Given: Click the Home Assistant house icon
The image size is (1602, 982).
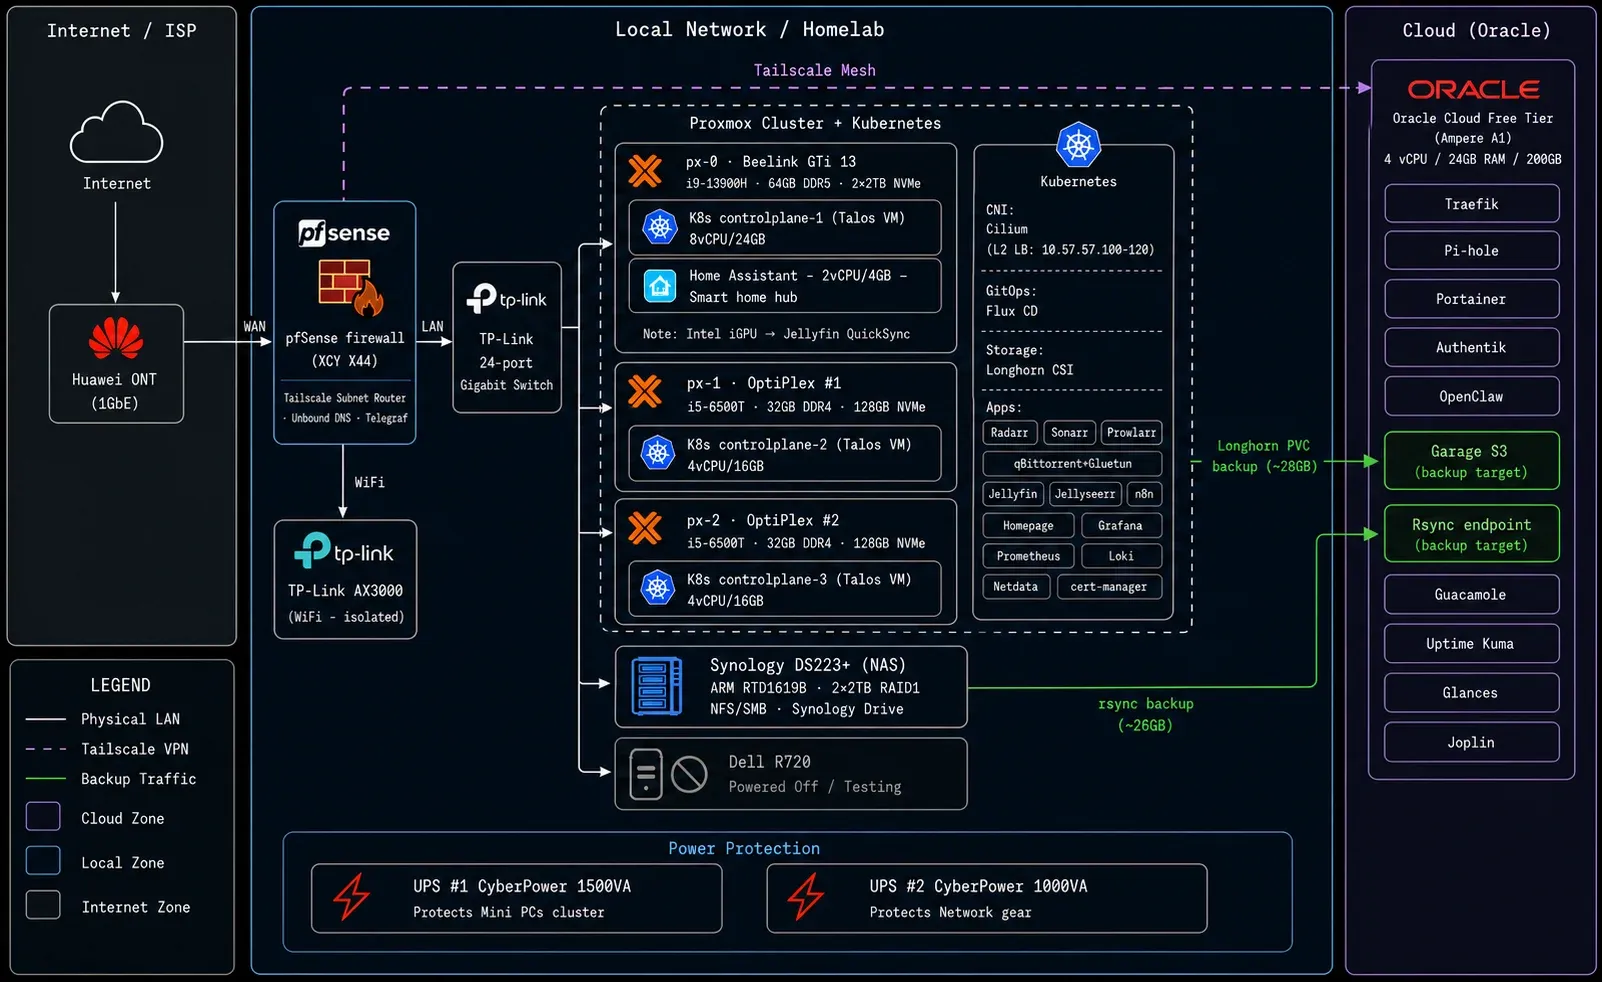Looking at the screenshot, I should (660, 286).
